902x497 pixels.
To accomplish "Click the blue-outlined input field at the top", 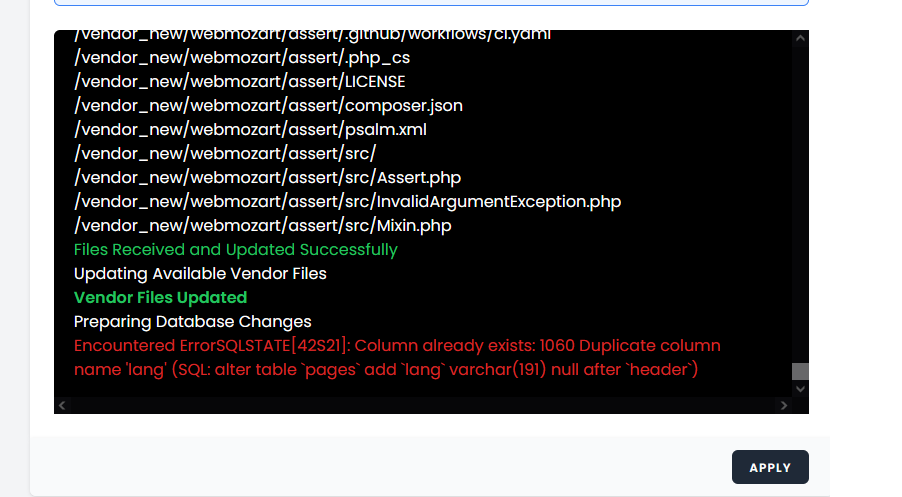I will pyautogui.click(x=431, y=2).
